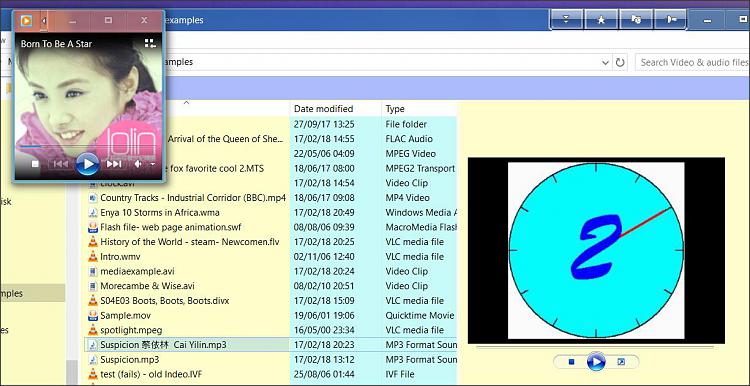The height and width of the screenshot is (386, 750).
Task: Sort files by Date modified column
Action: click(336, 109)
